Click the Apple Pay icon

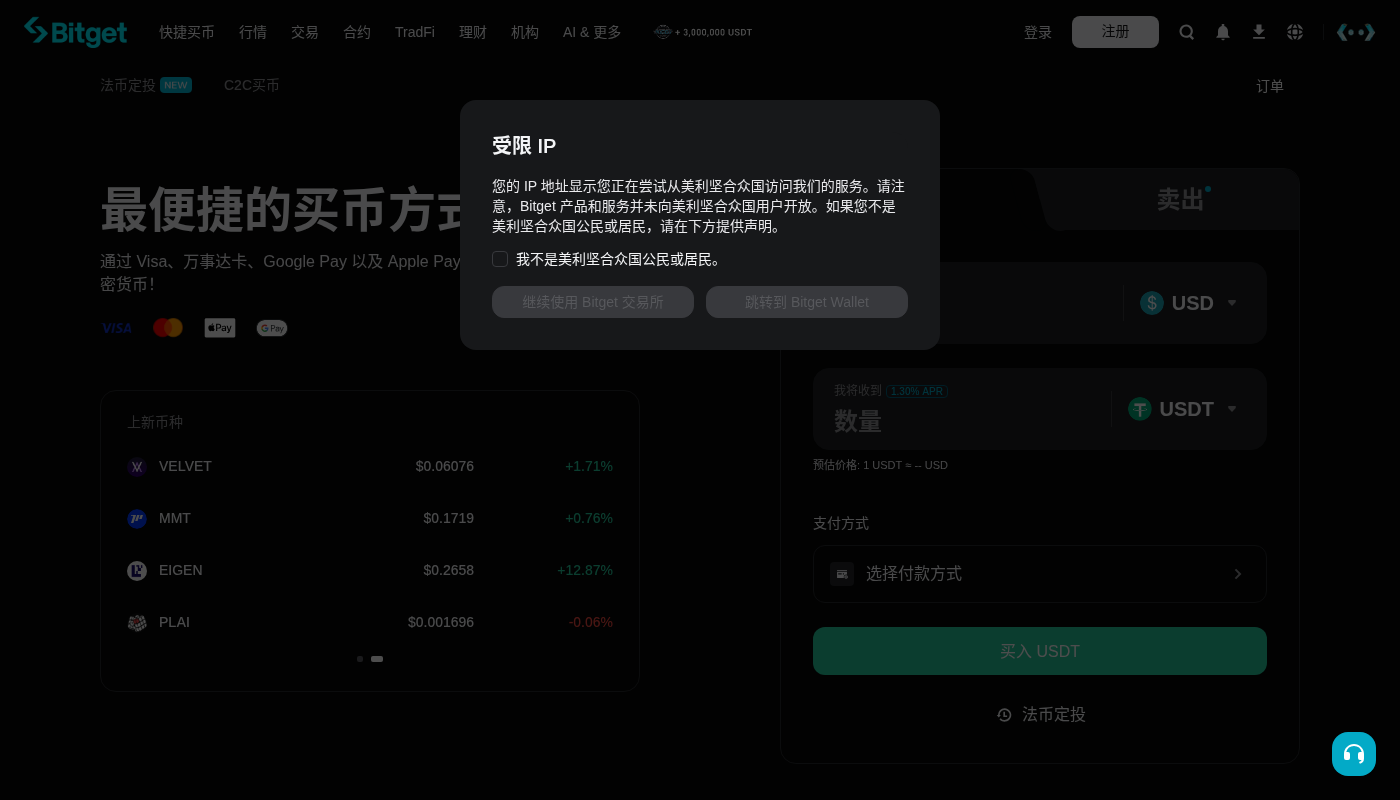(220, 328)
